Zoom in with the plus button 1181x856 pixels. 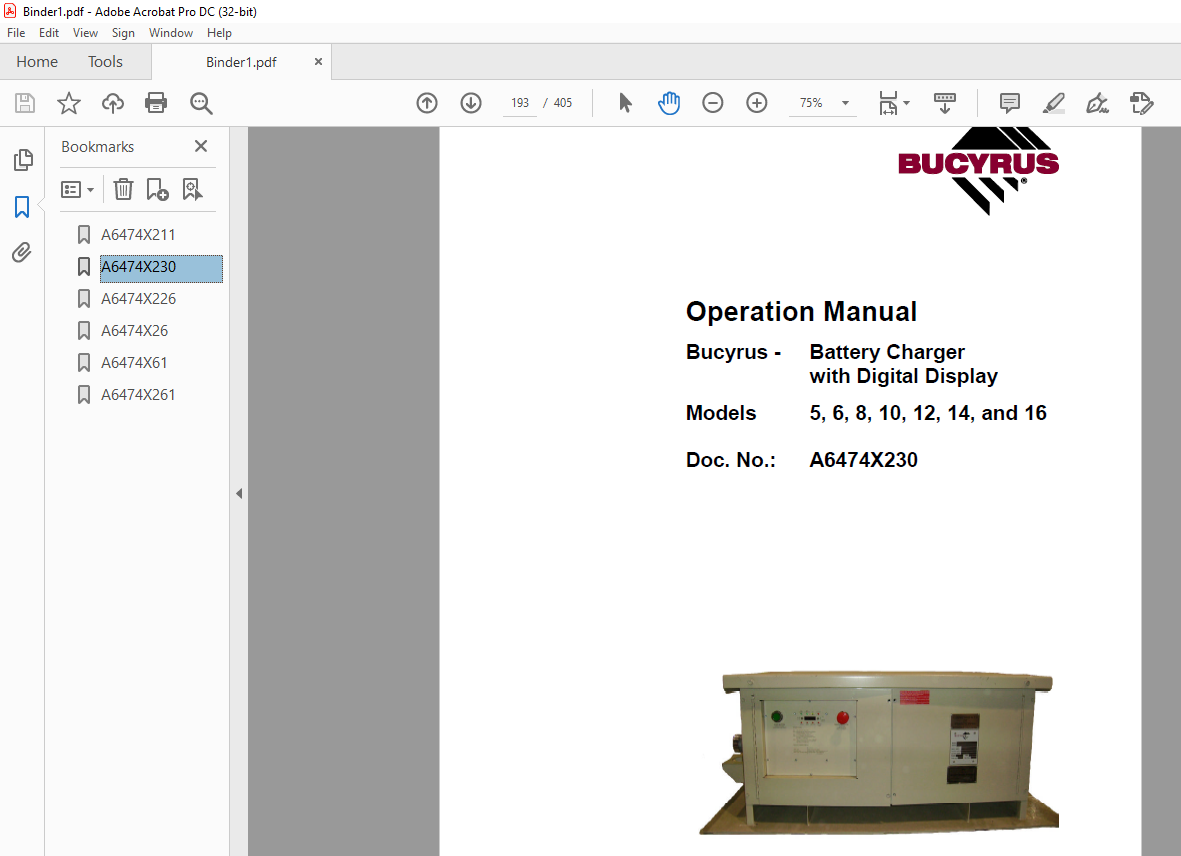pos(756,103)
